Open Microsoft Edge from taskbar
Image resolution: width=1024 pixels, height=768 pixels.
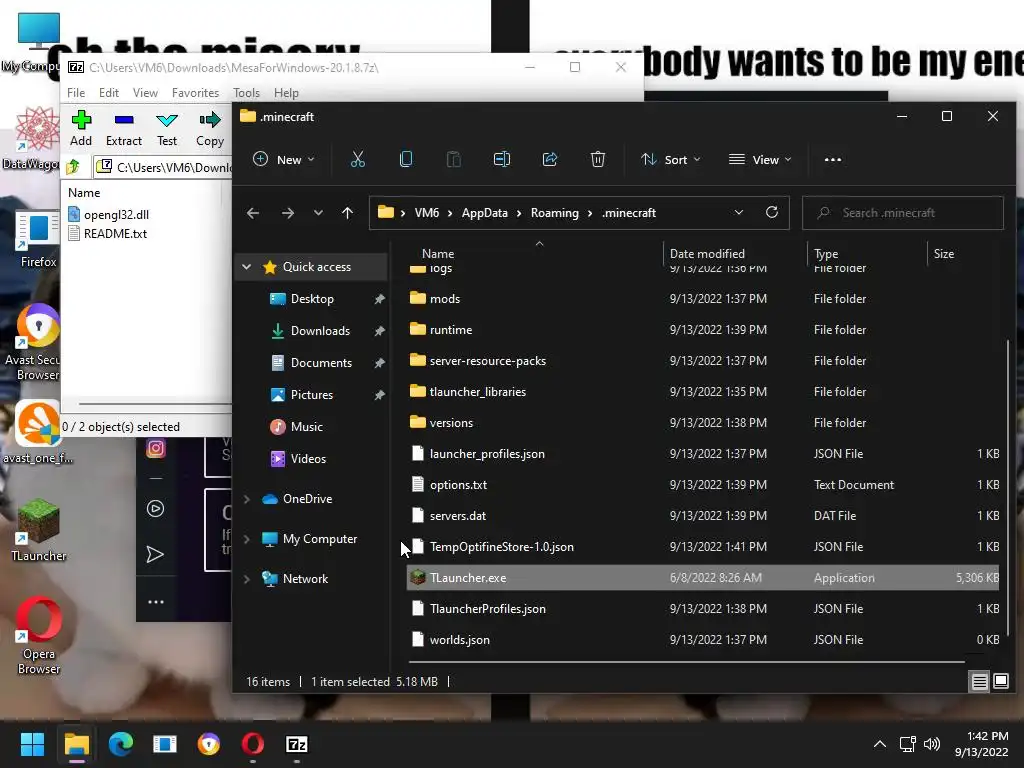pos(121,744)
